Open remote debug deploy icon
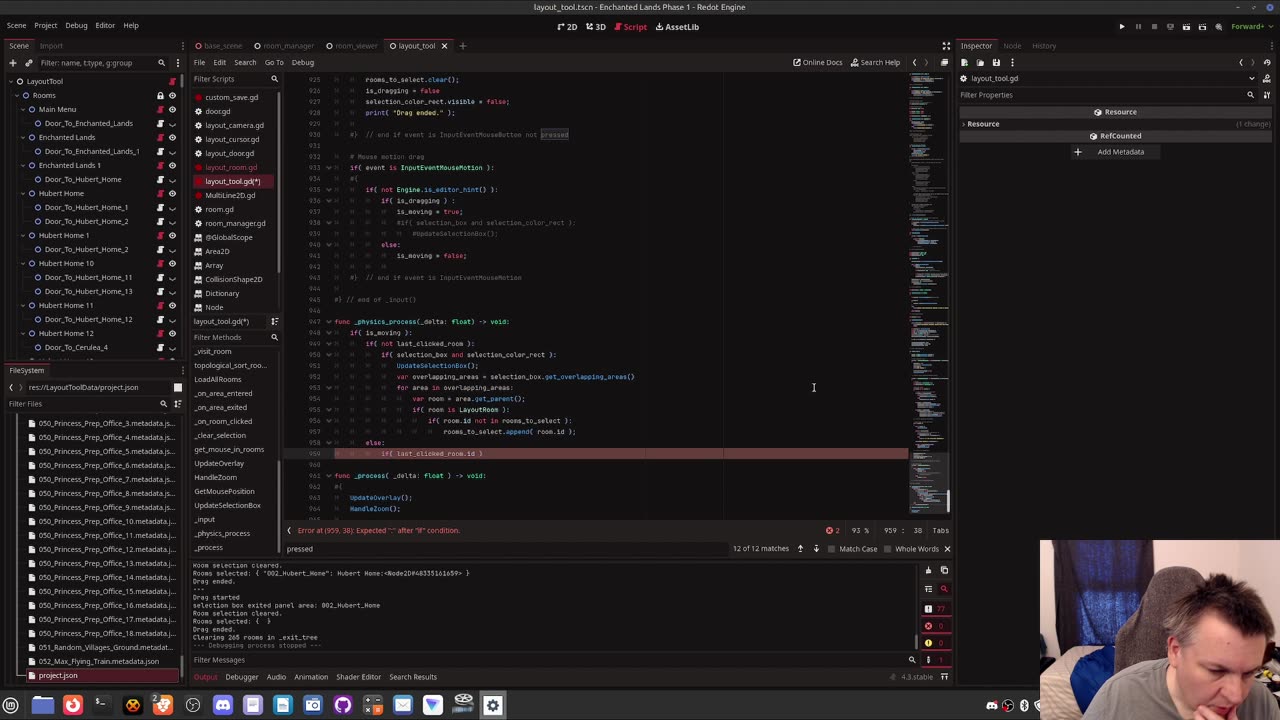The height and width of the screenshot is (720, 1280). click(x=1170, y=27)
